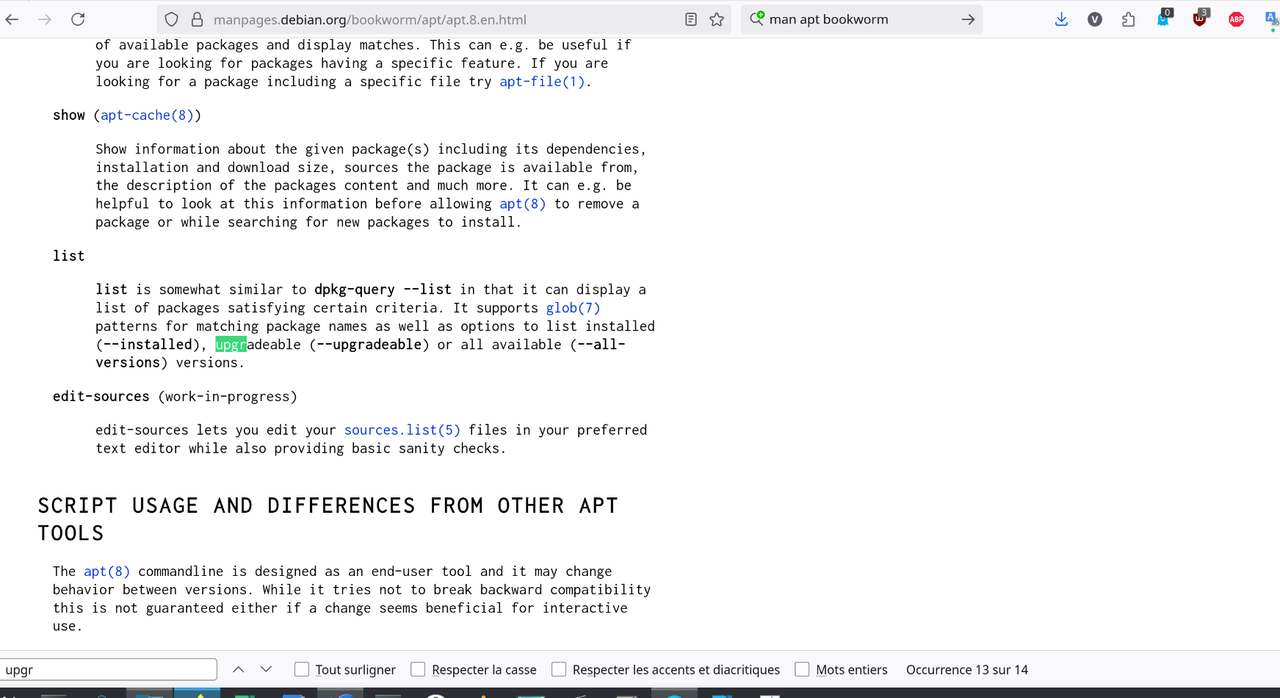Open apt(8) link in script usage paragraph
This screenshot has width=1280, height=698.
click(x=107, y=571)
